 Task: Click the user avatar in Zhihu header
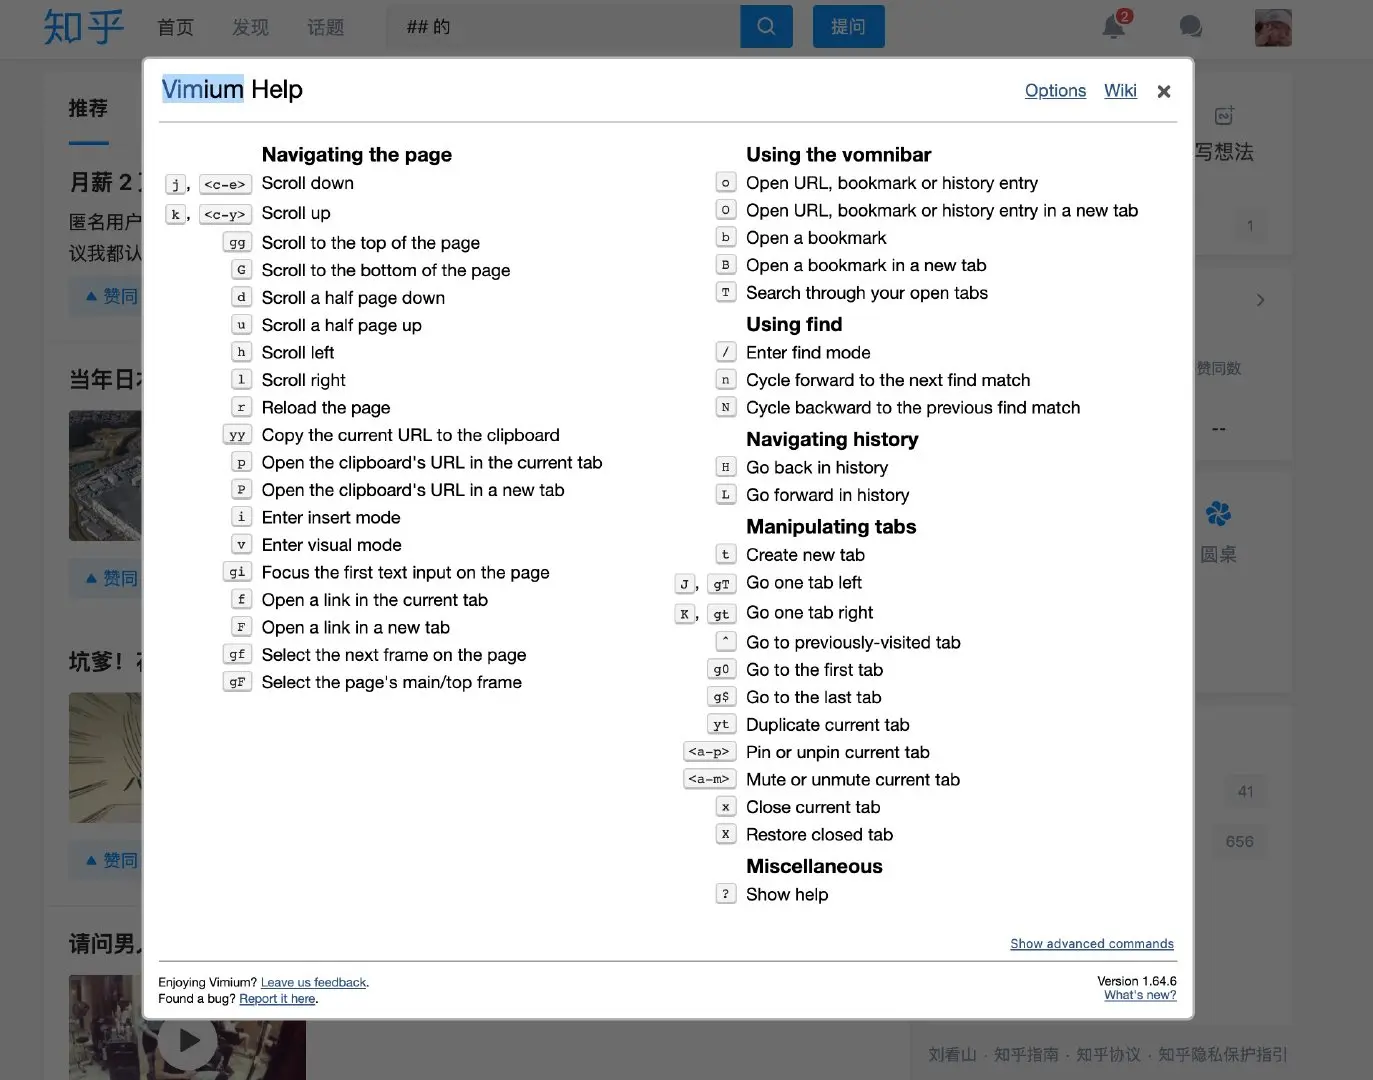(1273, 27)
